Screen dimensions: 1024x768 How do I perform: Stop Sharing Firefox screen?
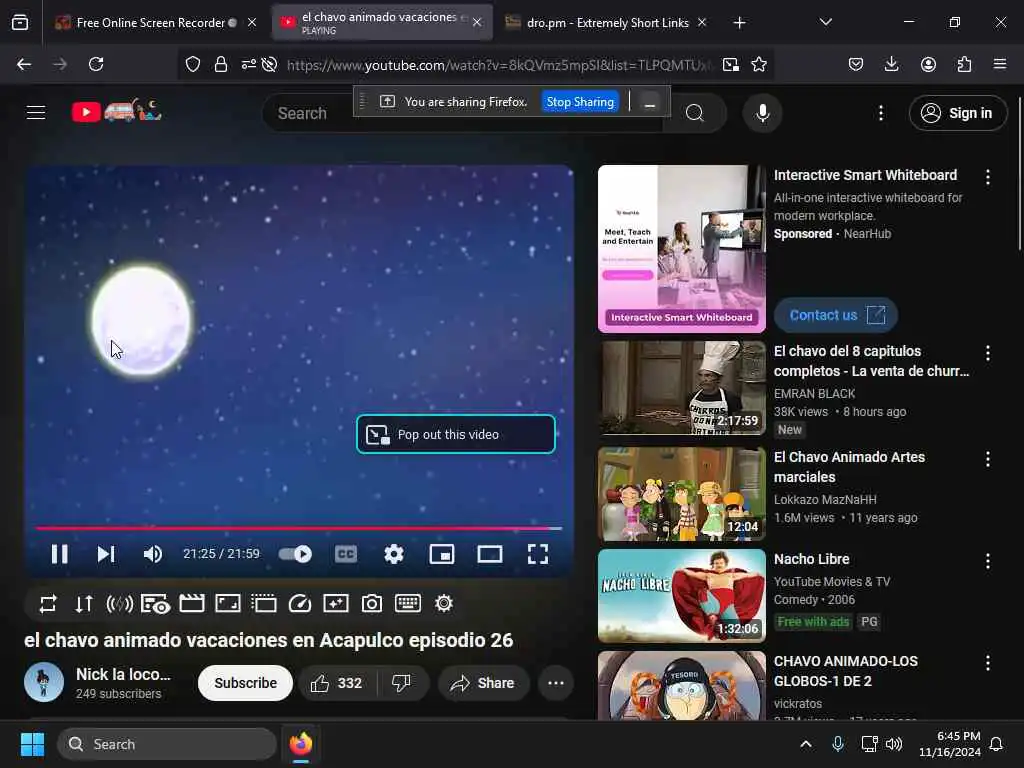click(x=580, y=102)
